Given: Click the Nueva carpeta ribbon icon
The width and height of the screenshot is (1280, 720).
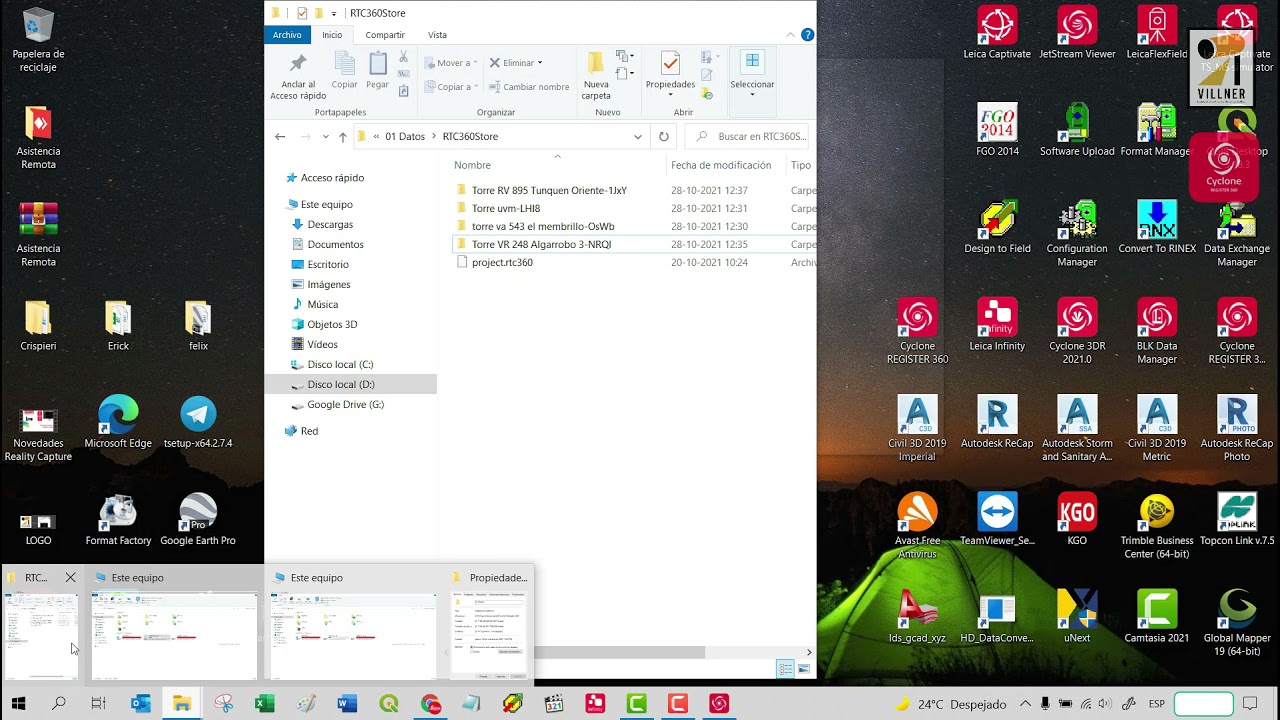Looking at the screenshot, I should coord(596,76).
